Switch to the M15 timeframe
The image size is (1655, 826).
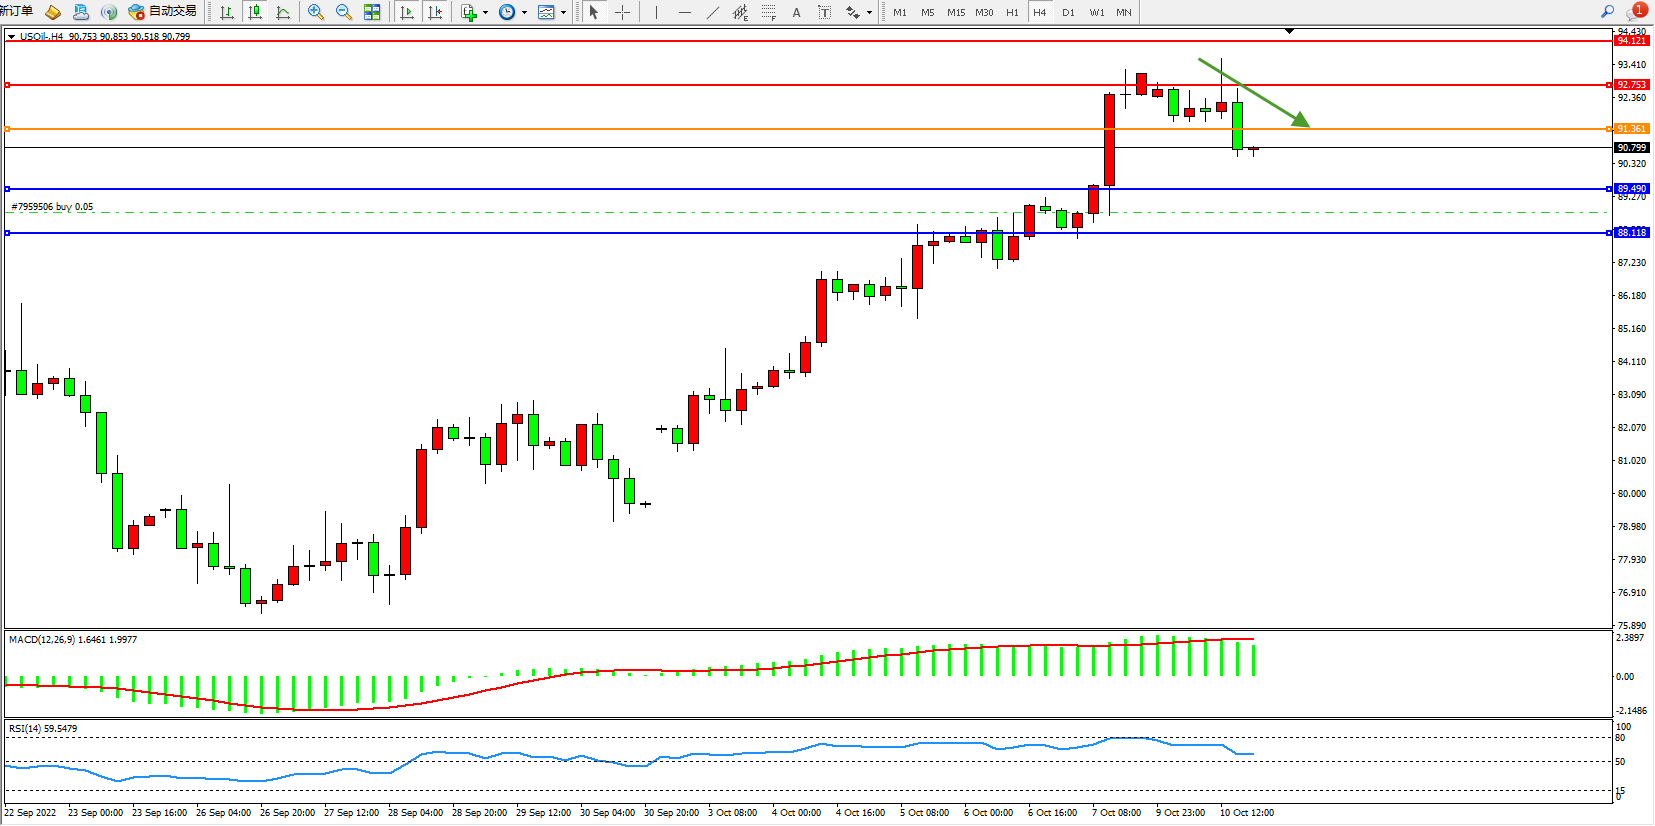click(956, 12)
